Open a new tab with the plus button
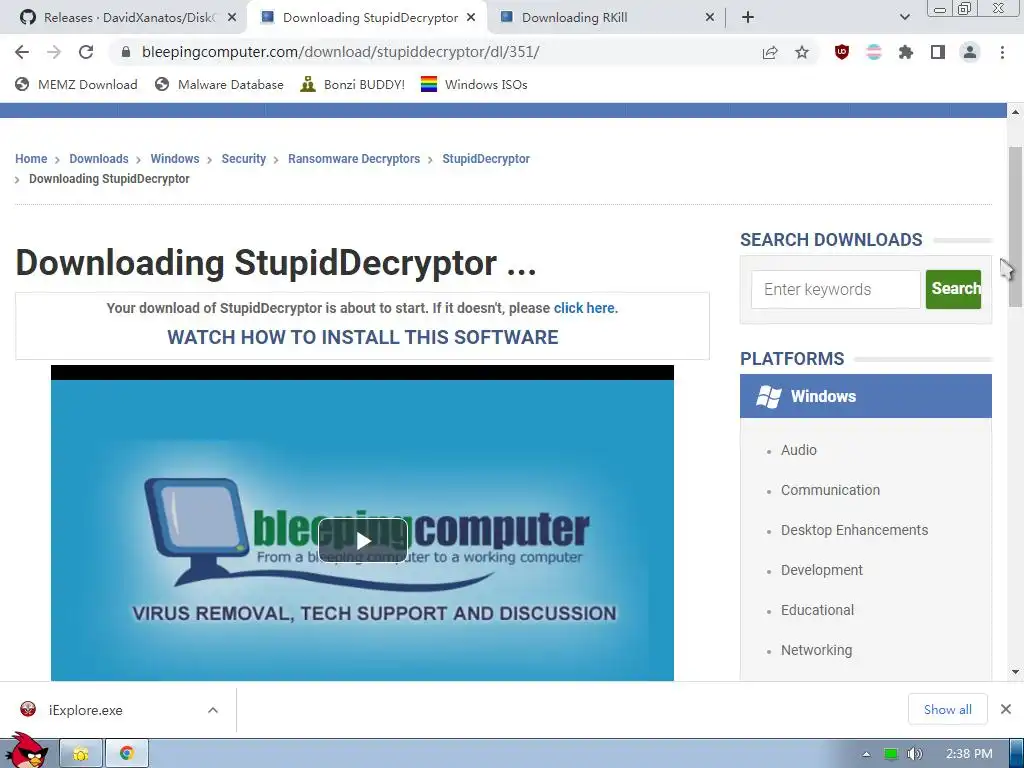Image resolution: width=1024 pixels, height=768 pixels. point(748,18)
